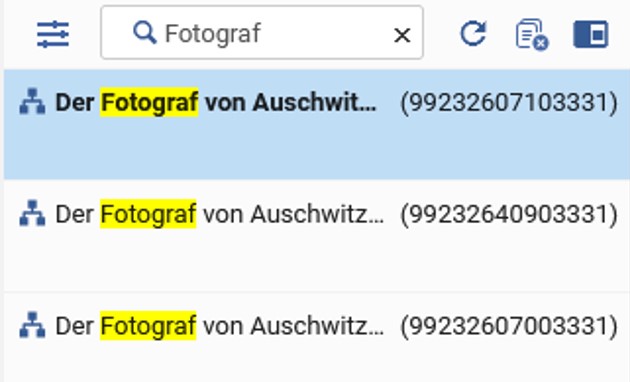Image resolution: width=630 pixels, height=382 pixels.
Task: Open title text of record 99232607003331
Action: point(219,325)
